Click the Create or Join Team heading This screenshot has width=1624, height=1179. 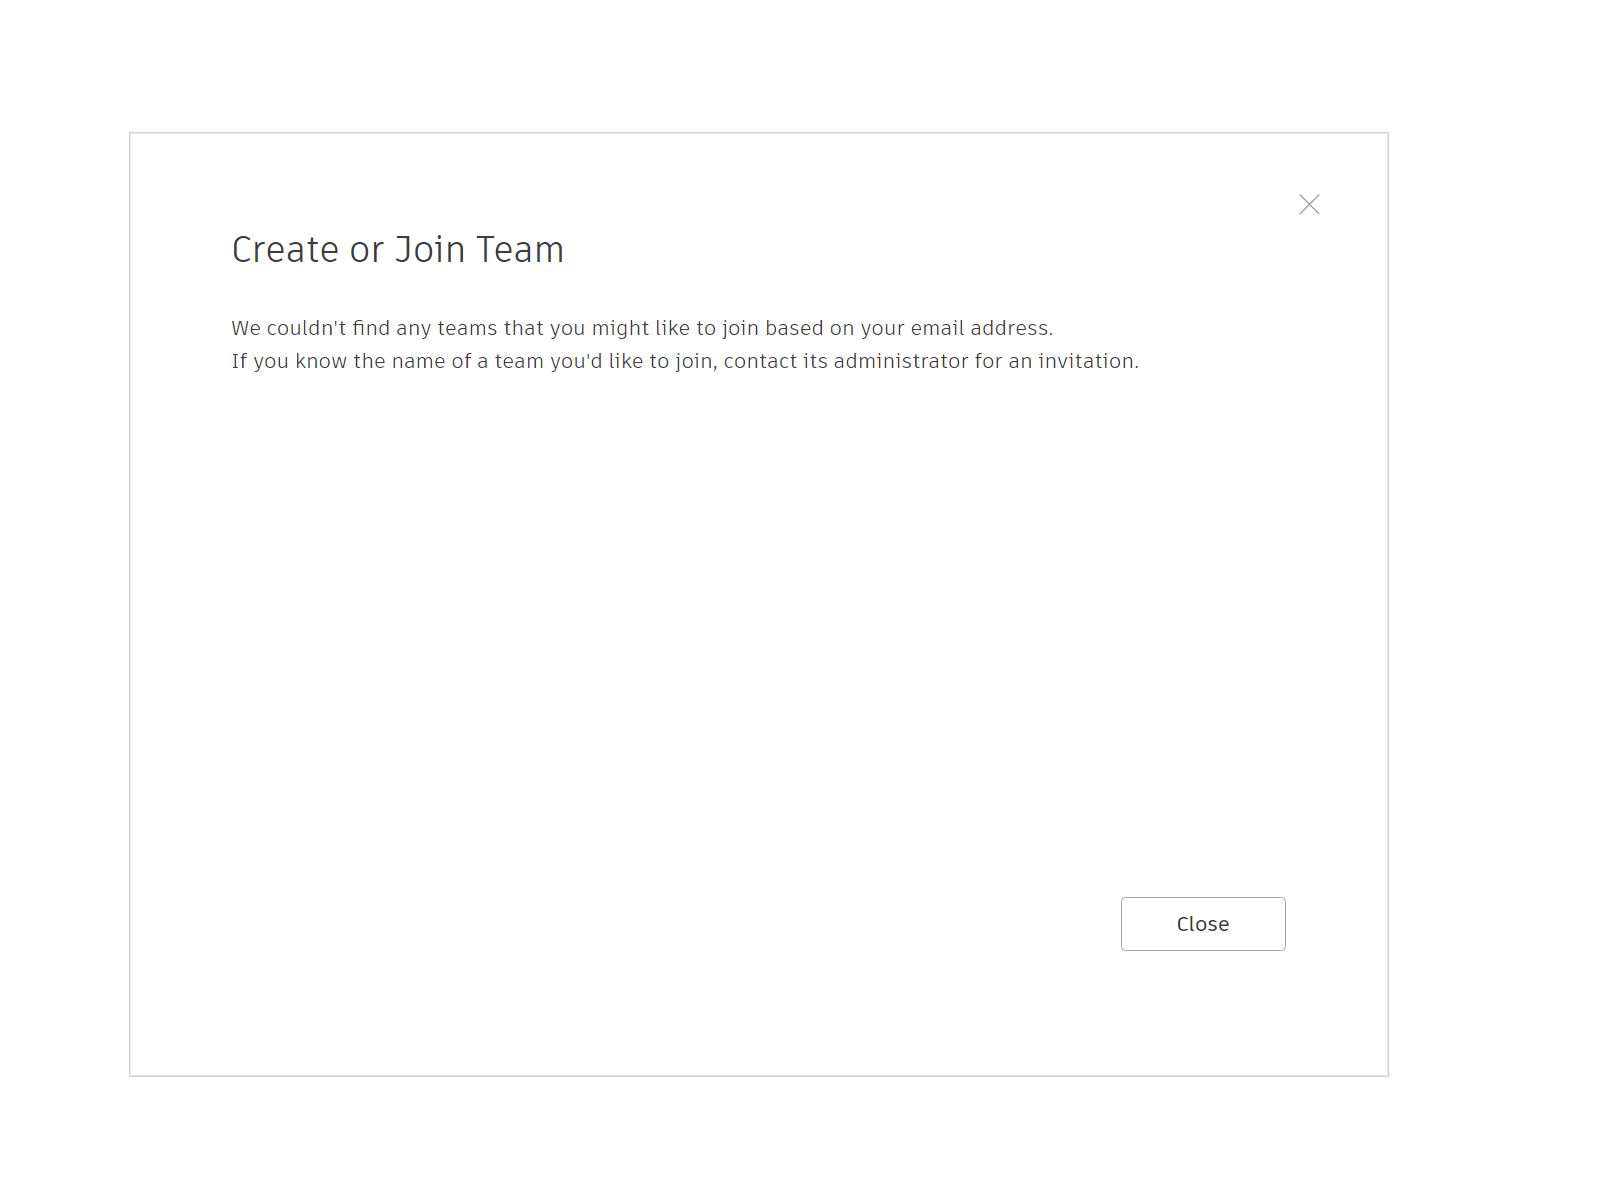(398, 250)
